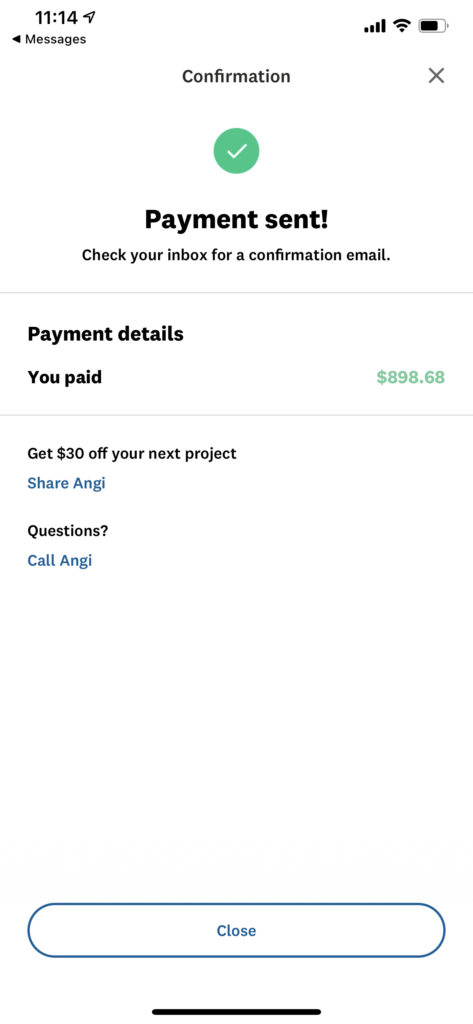Screen dimensions: 473x1024
Task: Tap the location arrow beside the time
Action: point(89,17)
